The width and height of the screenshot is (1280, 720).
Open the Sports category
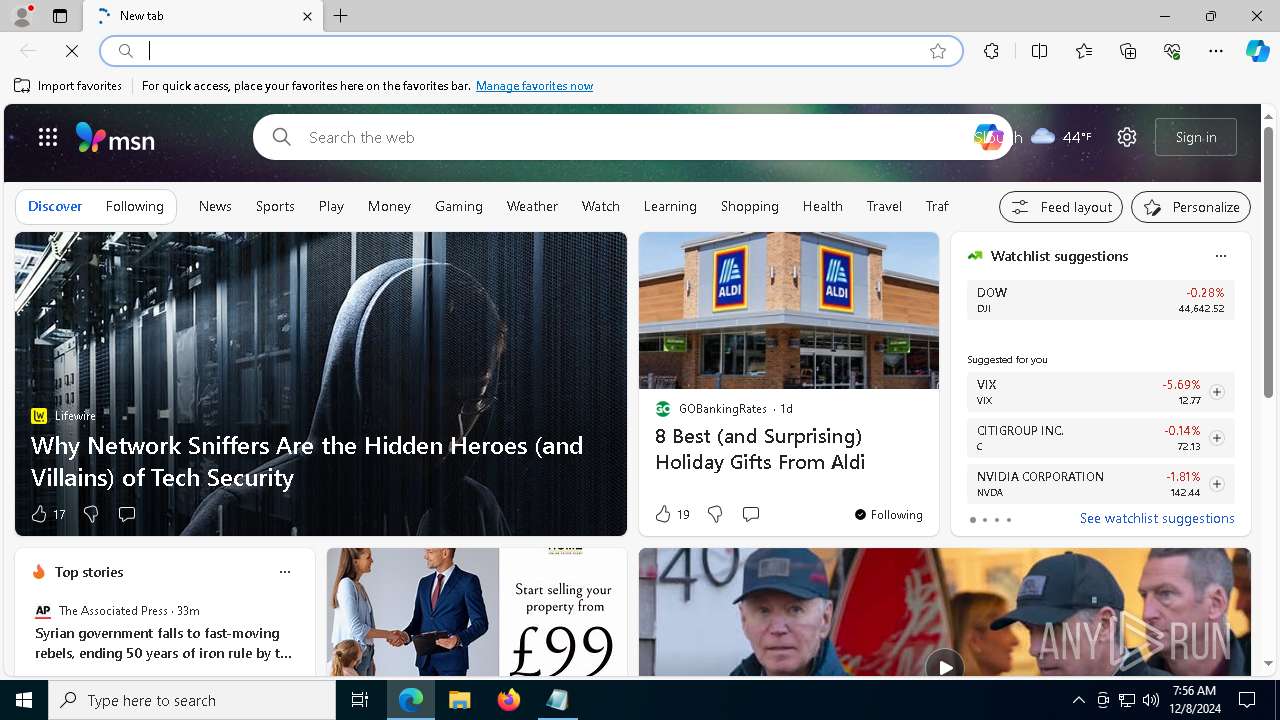275,206
